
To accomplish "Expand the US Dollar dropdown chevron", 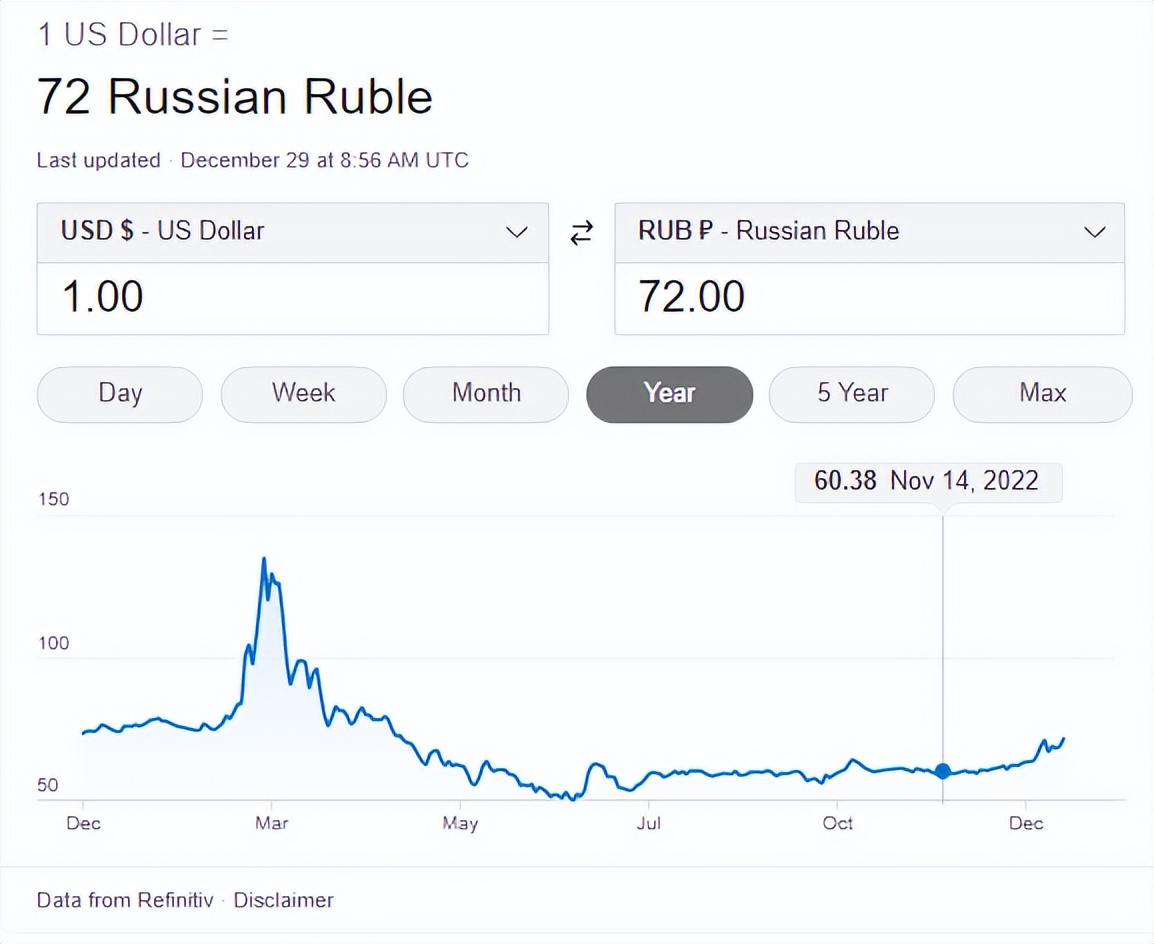I will (x=516, y=233).
